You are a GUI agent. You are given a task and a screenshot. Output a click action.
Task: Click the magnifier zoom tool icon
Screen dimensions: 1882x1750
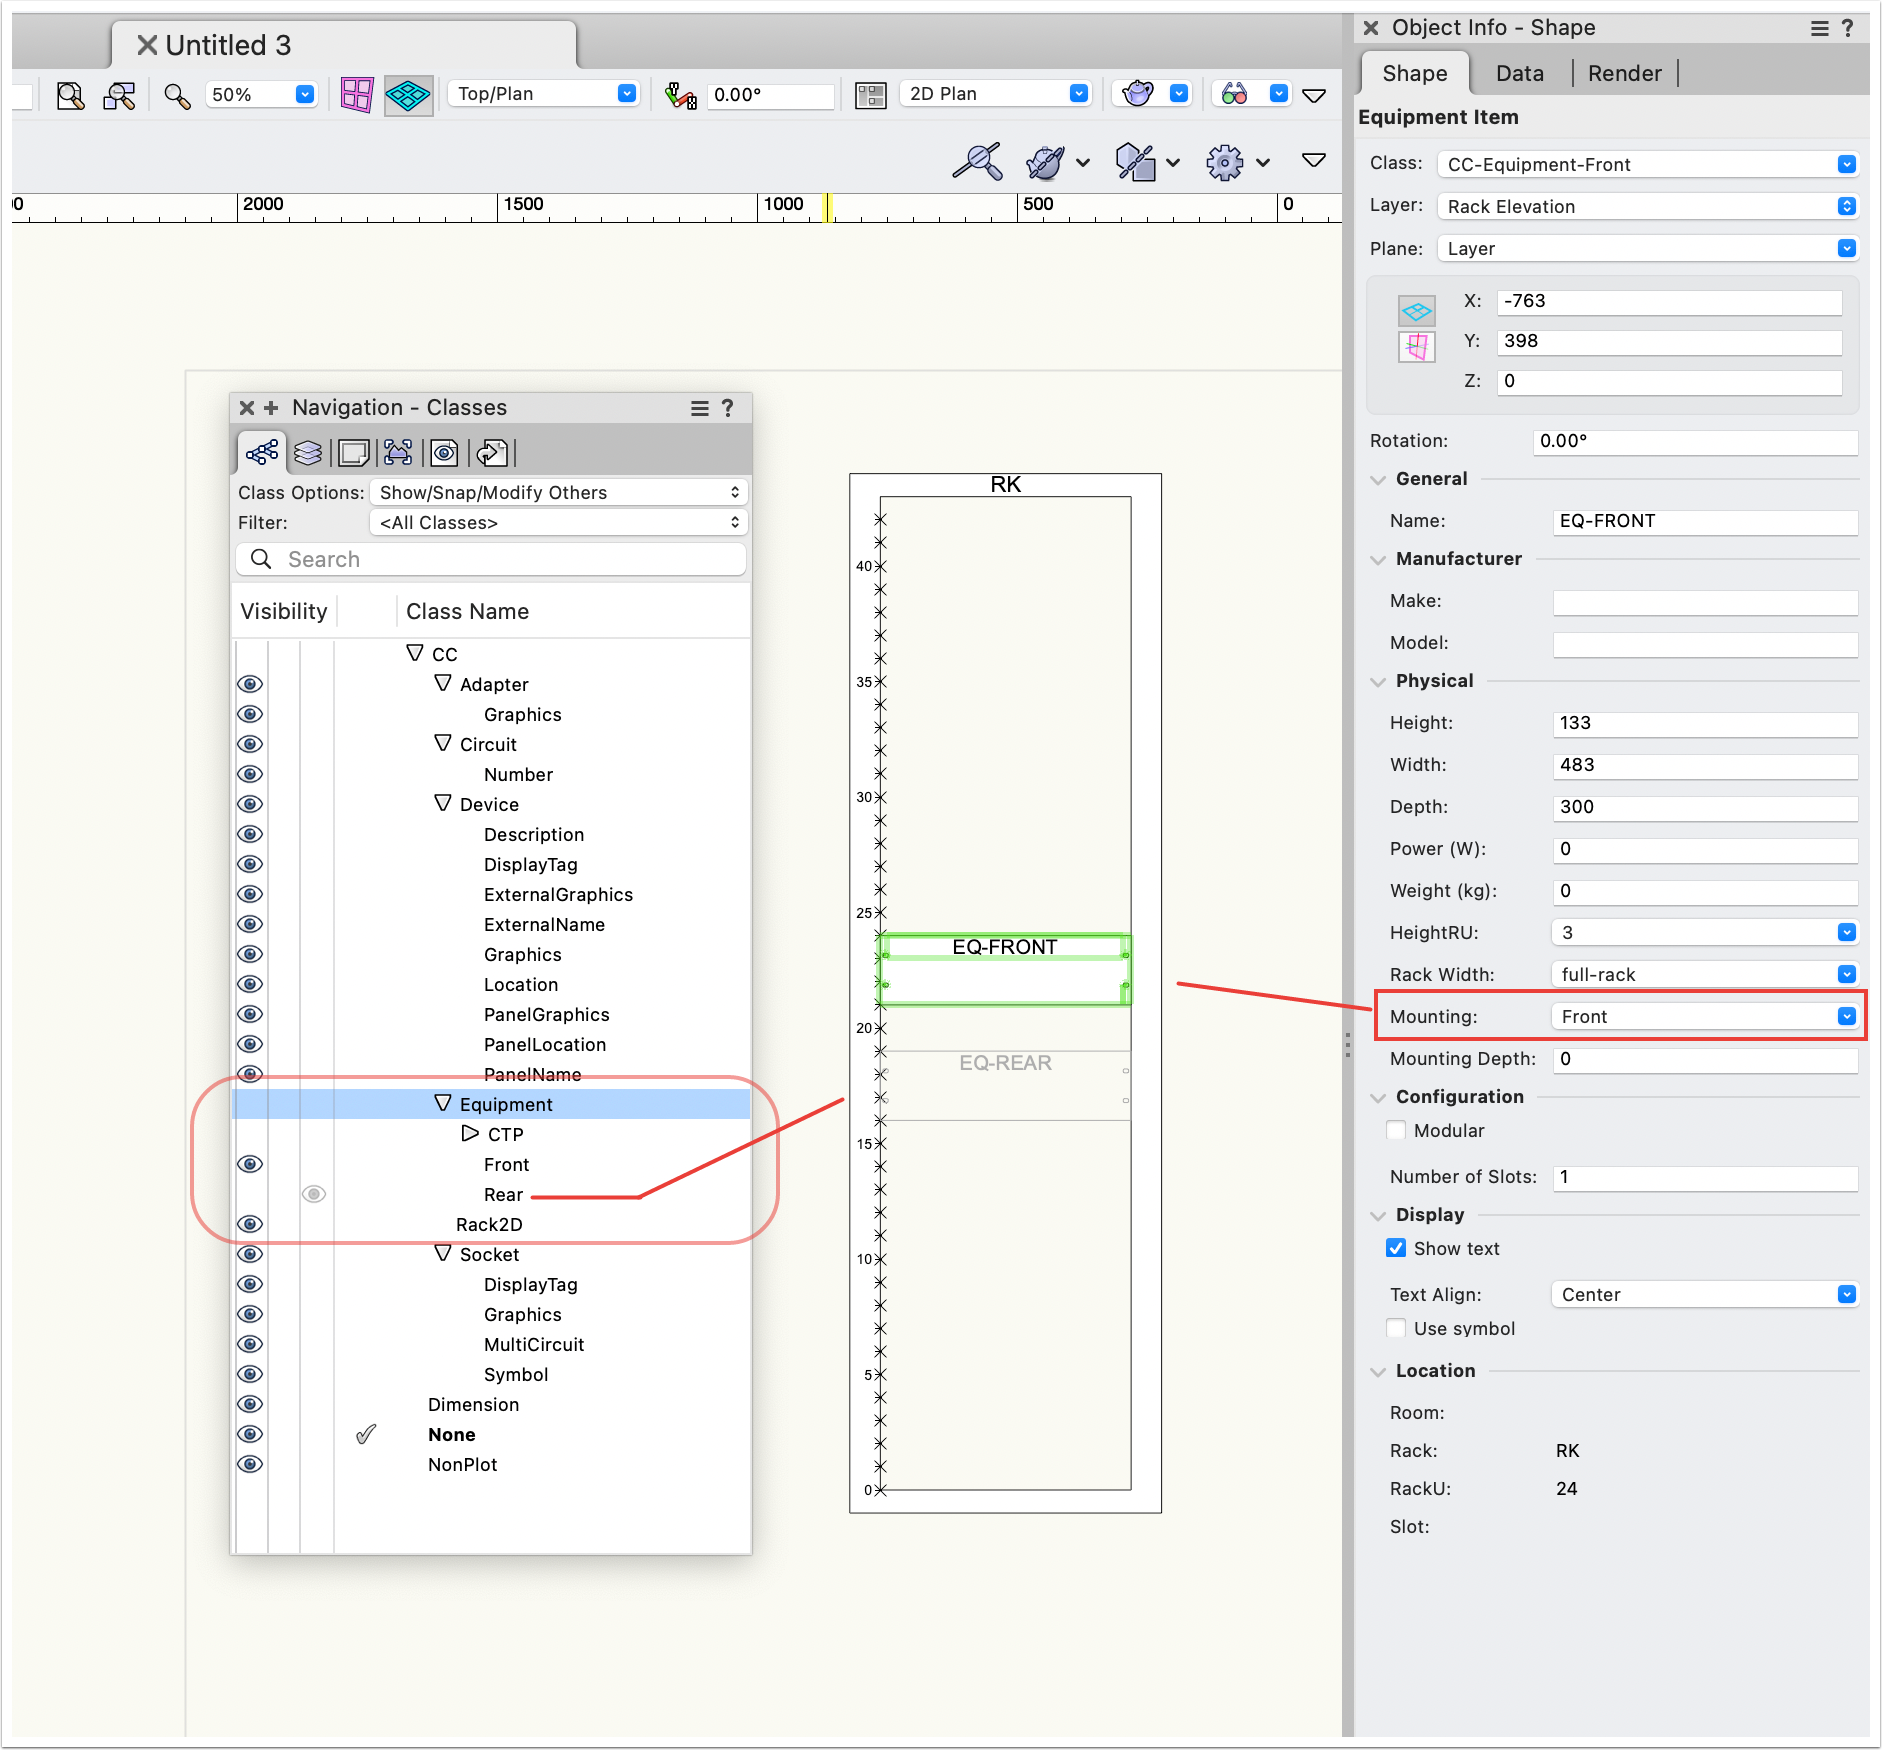tap(177, 95)
